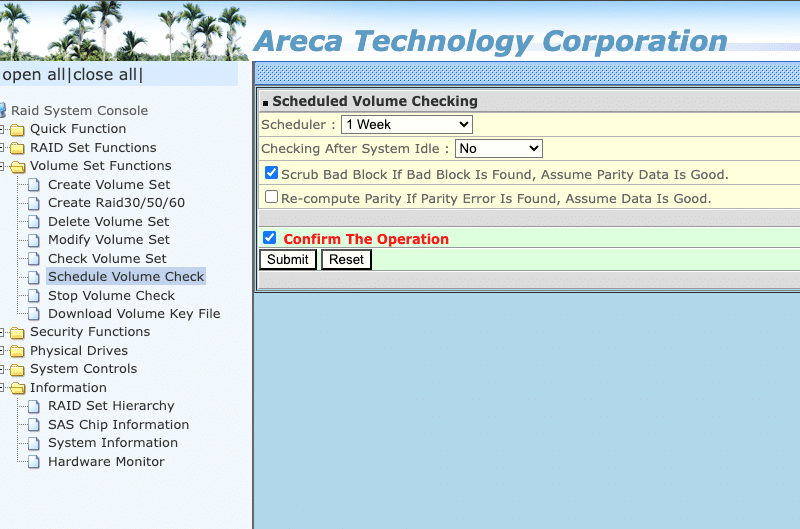
Task: Click the Reset button
Action: pos(346,260)
